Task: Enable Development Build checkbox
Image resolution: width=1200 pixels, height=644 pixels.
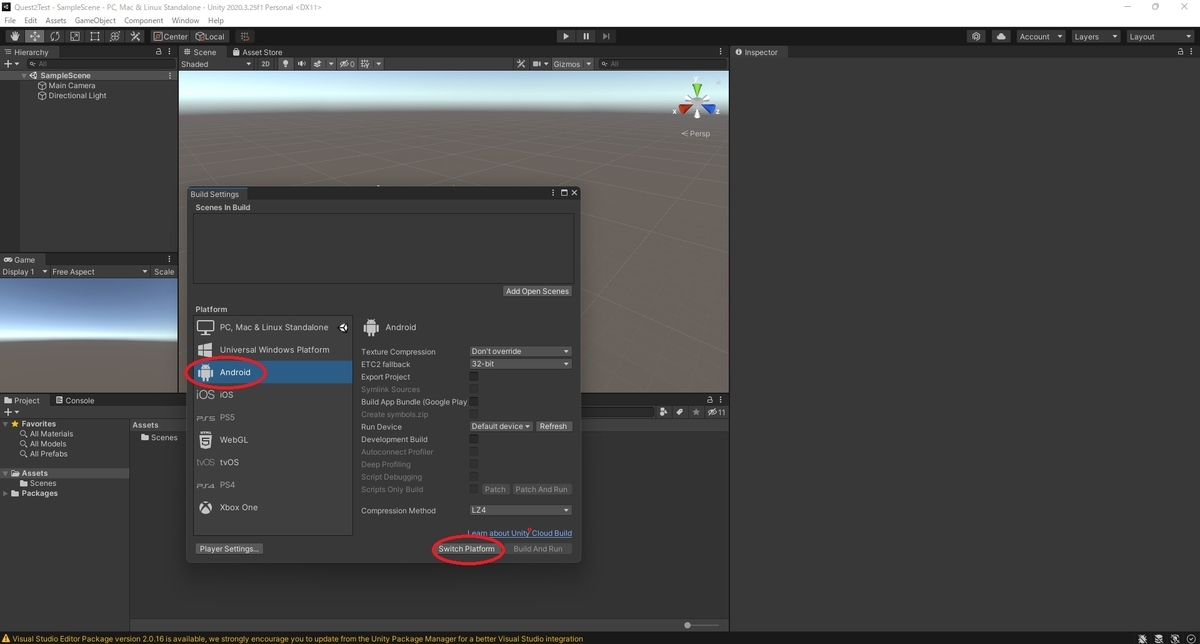Action: pos(474,439)
